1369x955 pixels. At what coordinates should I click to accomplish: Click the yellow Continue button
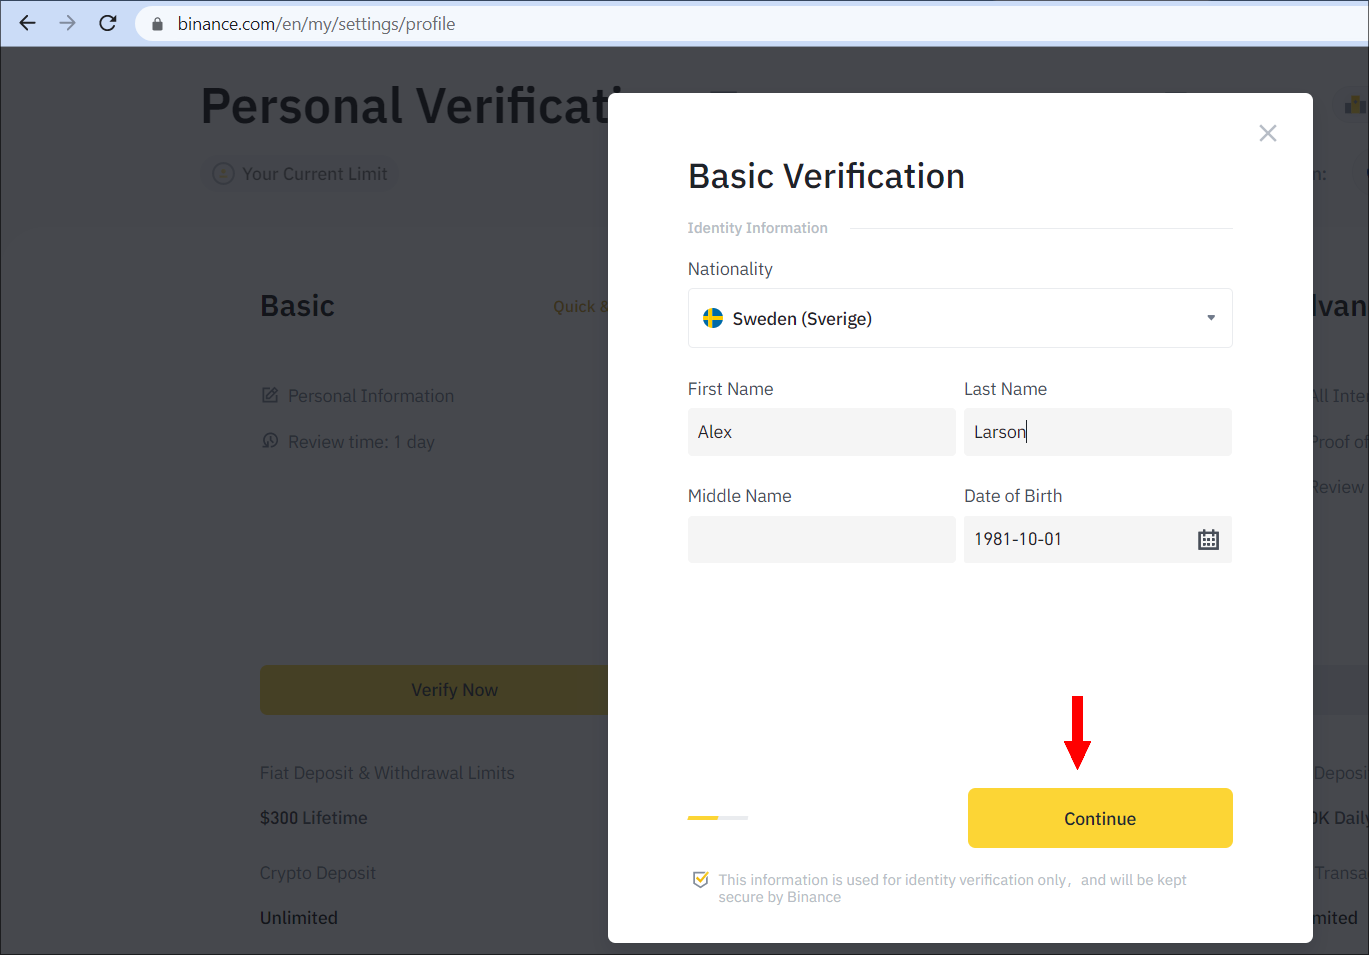(1100, 818)
